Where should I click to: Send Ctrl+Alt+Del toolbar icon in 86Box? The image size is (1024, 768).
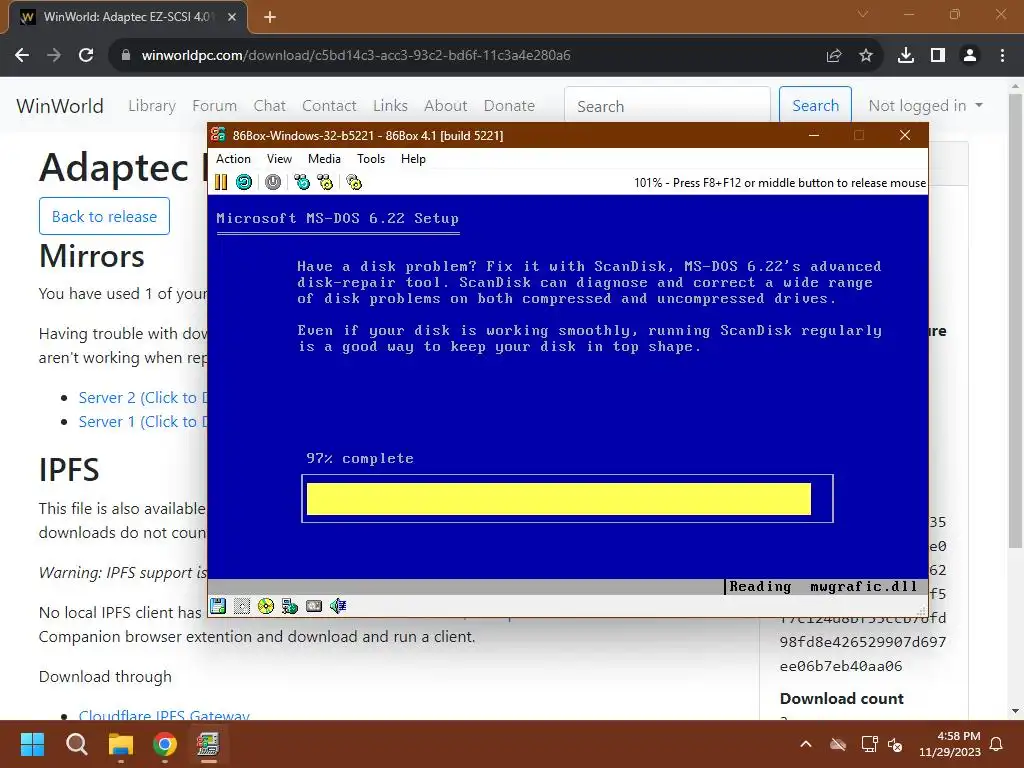pyautogui.click(x=302, y=182)
